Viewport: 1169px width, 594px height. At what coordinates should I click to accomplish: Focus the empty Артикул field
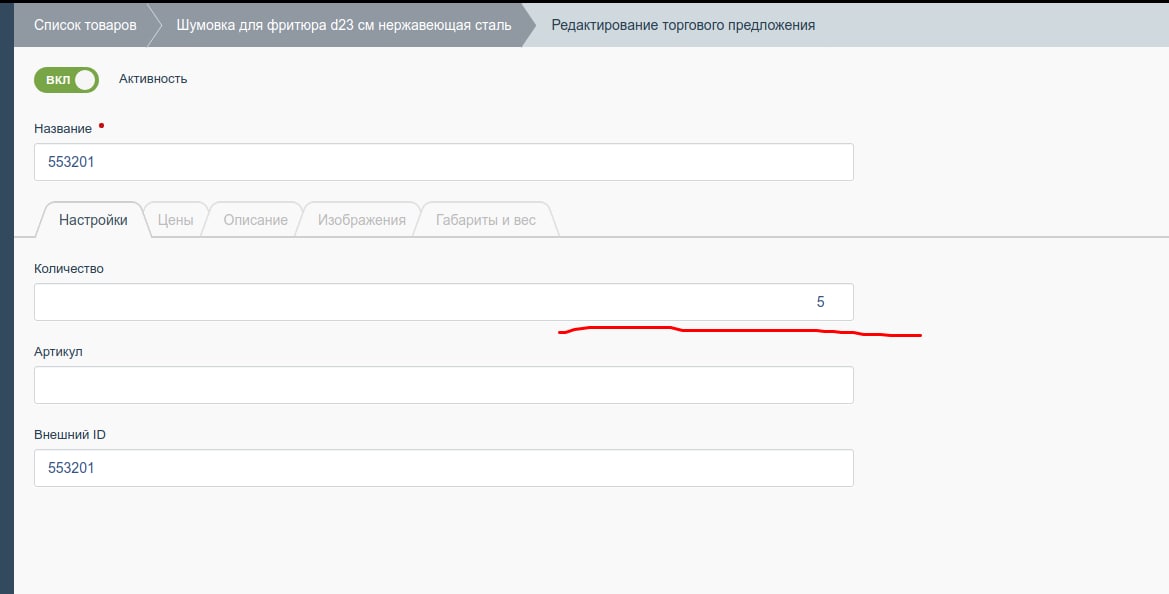tap(444, 385)
